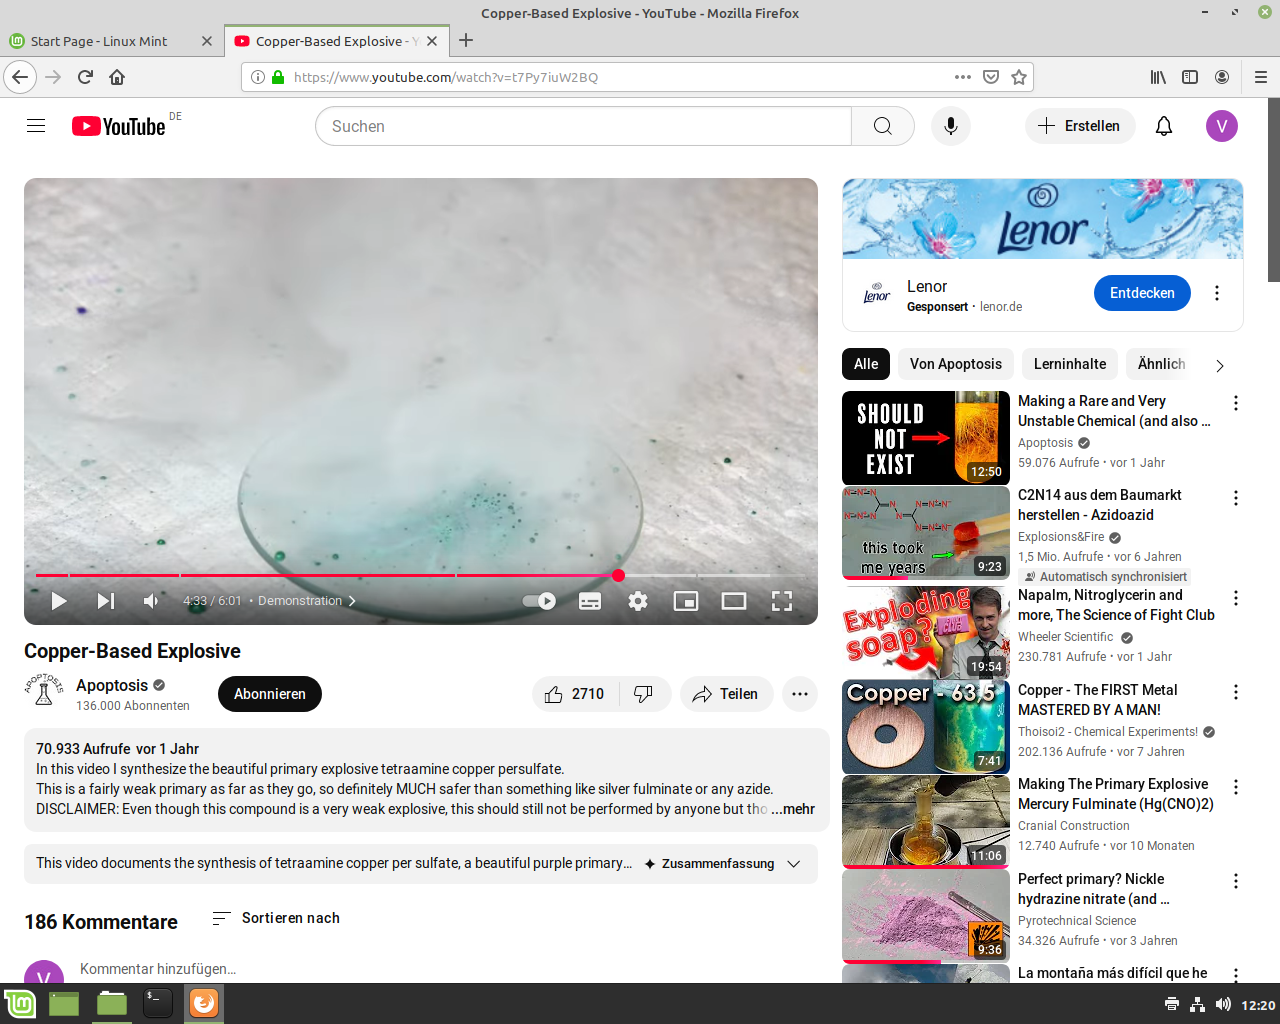
Task: Select the Ähnlich chip
Action: [1162, 364]
